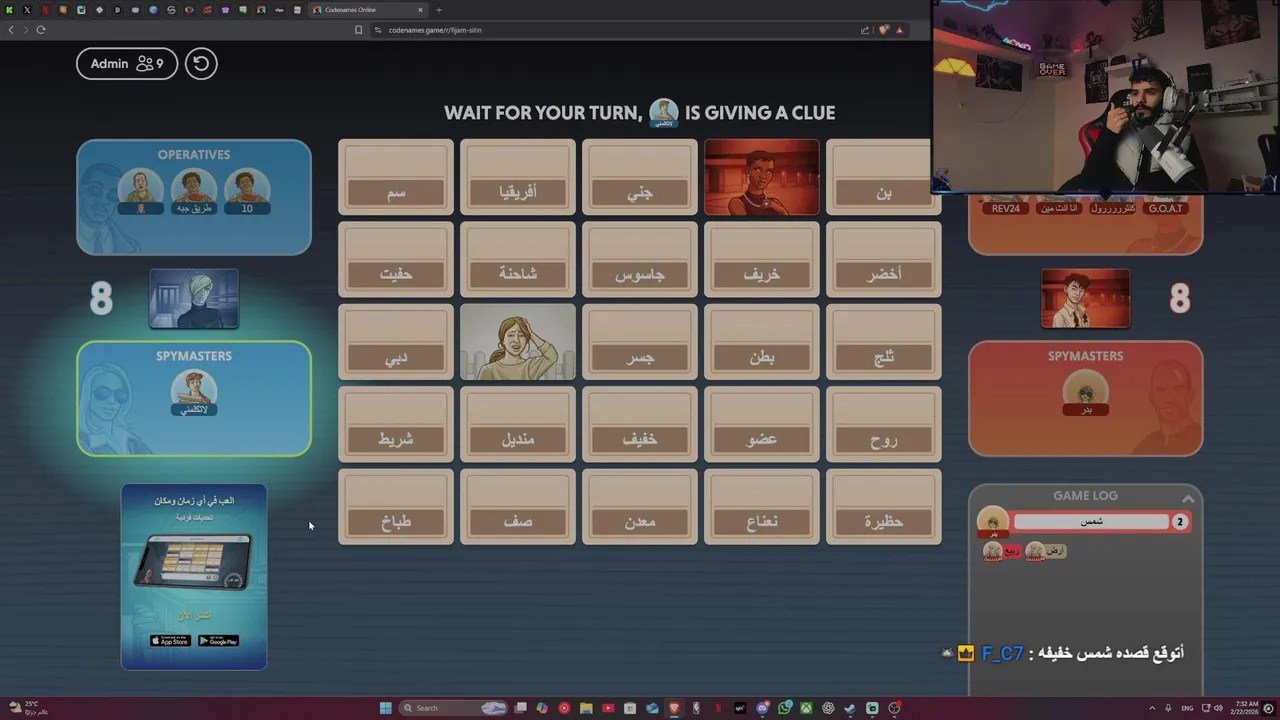Choose the شريط word card
The height and width of the screenshot is (720, 1280).
click(396, 424)
